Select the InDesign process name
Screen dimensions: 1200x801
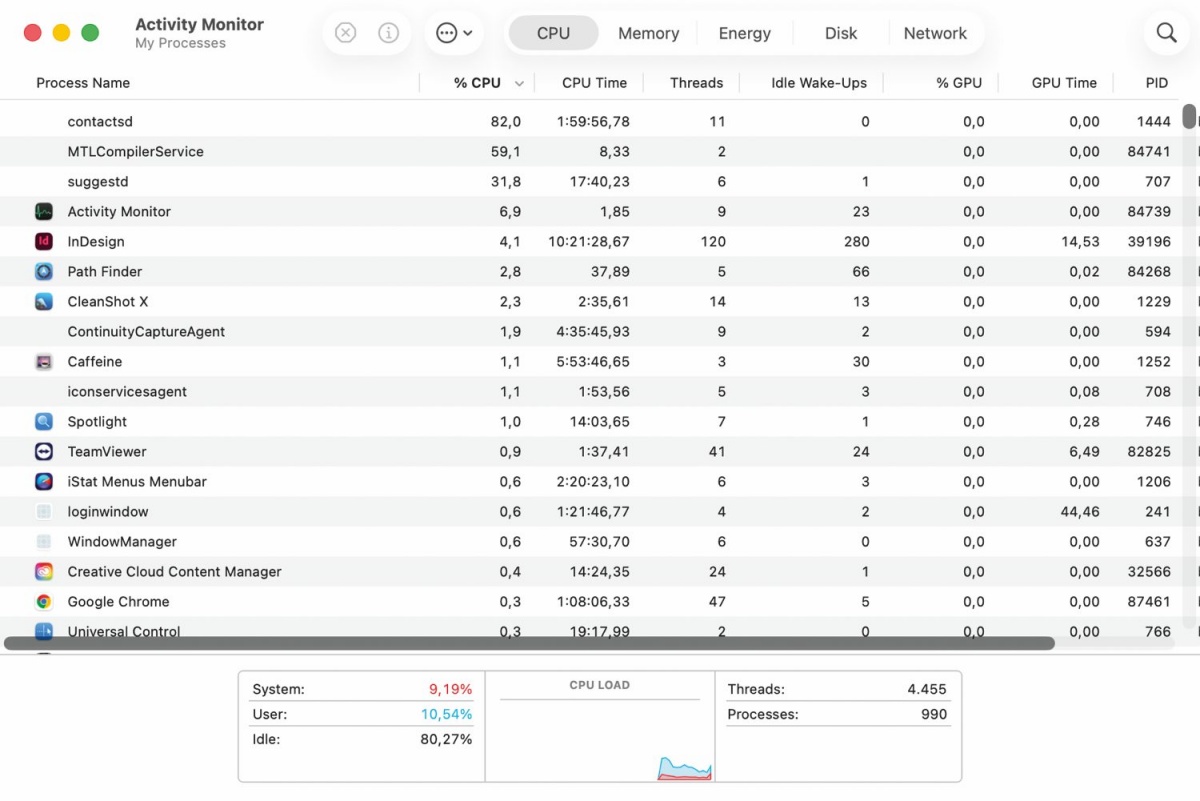96,241
